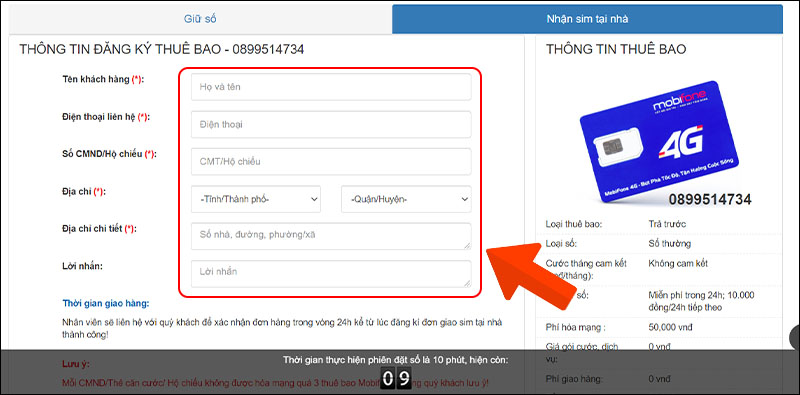Click the Lời nhắn label
800x395 pixels.
pos(83,265)
